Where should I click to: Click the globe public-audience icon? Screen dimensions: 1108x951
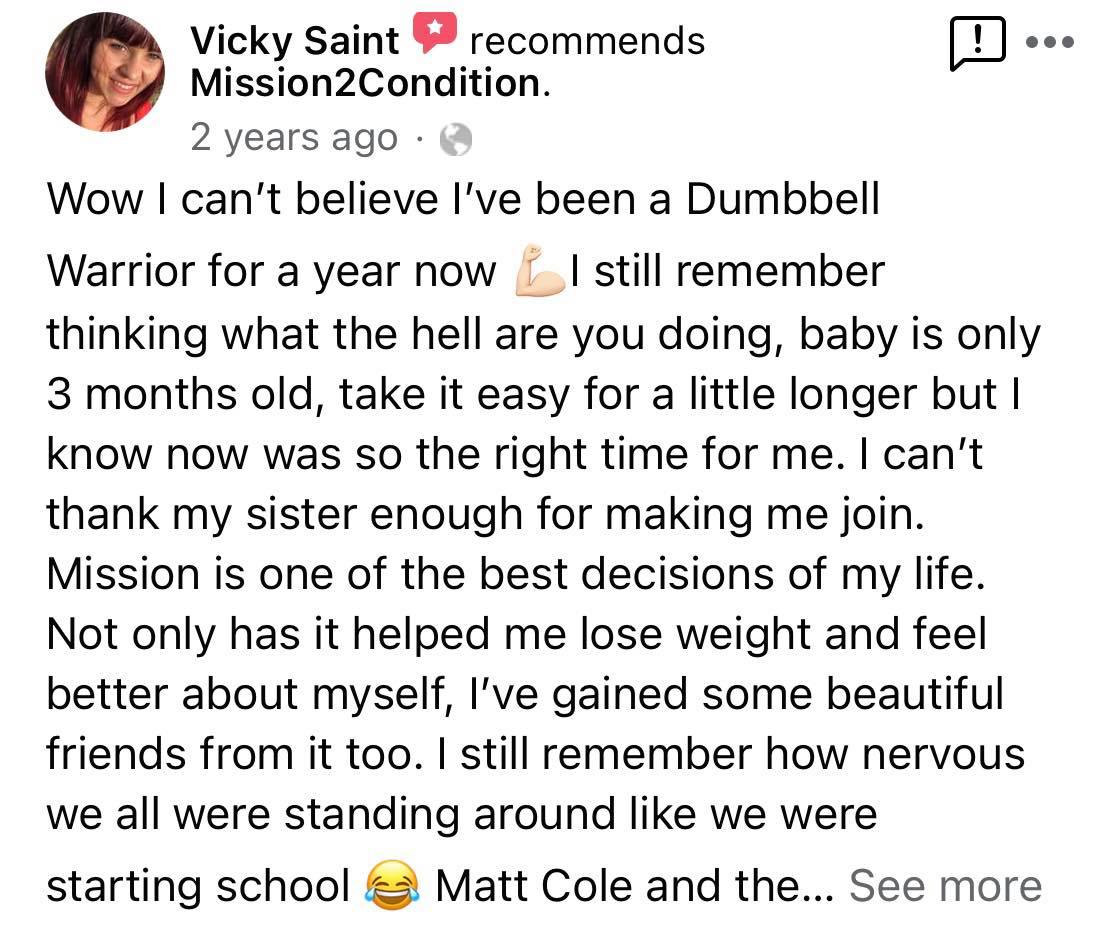click(x=456, y=139)
